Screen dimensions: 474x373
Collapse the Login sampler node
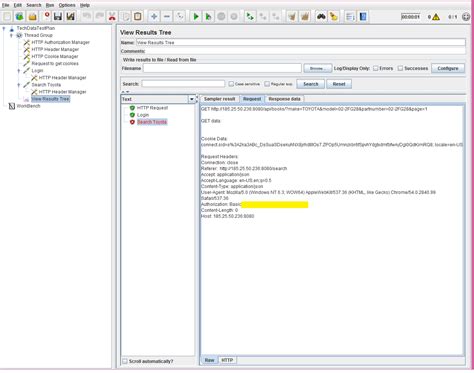pos(19,71)
